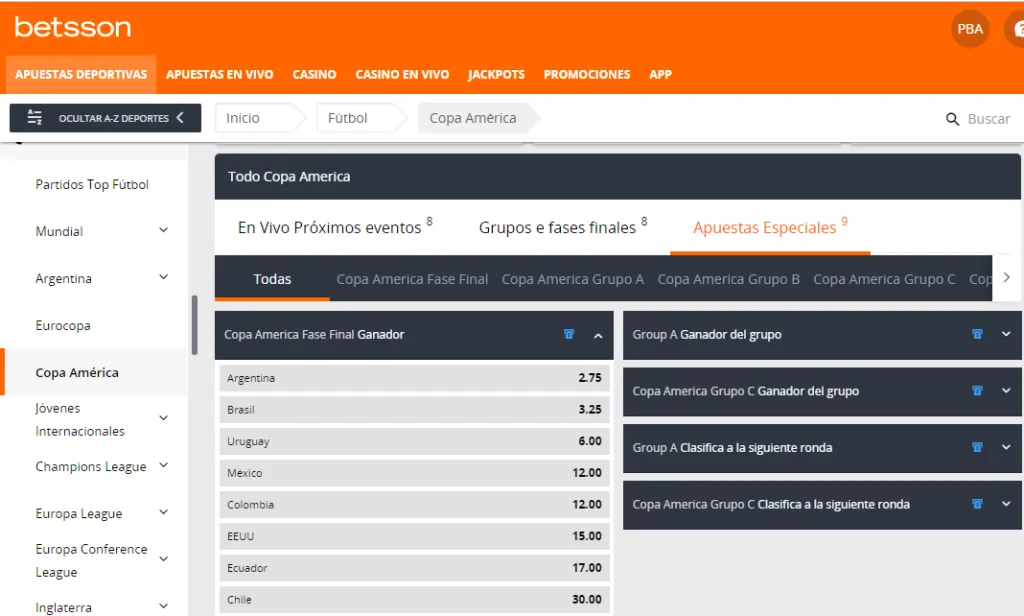Expand Group A Clasifica a la siguiente ronda
This screenshot has height=616, width=1024.
pyautogui.click(x=1006, y=447)
